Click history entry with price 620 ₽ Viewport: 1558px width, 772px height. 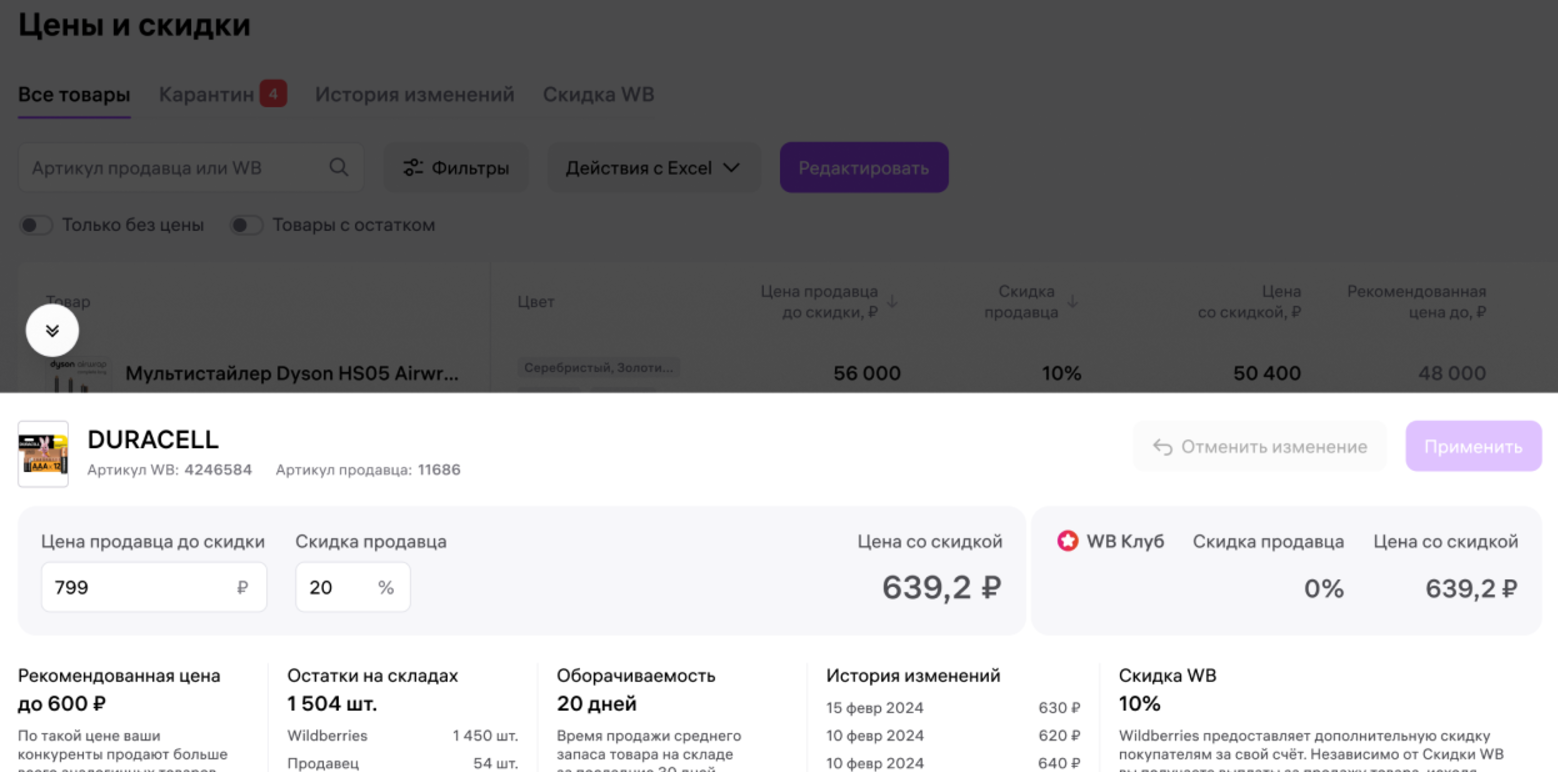[x=953, y=736]
